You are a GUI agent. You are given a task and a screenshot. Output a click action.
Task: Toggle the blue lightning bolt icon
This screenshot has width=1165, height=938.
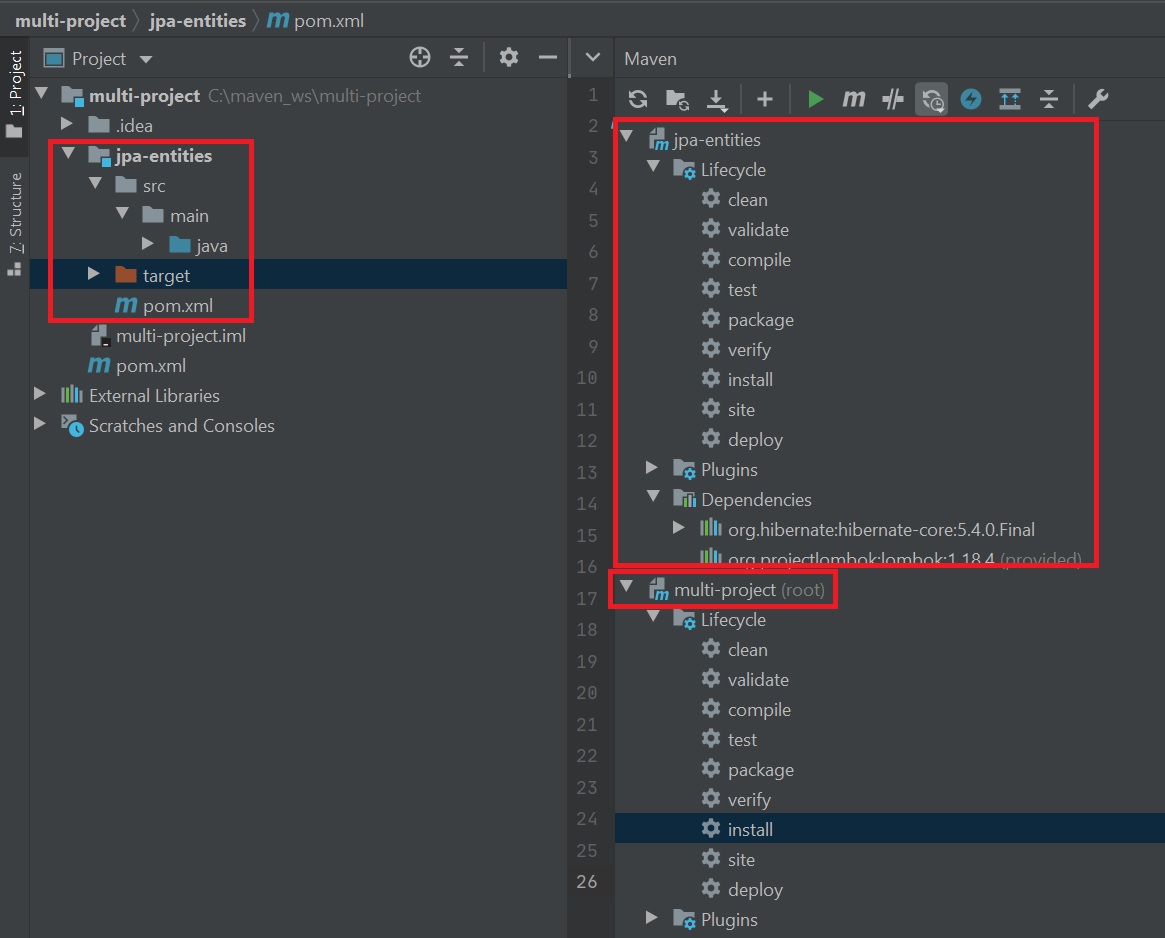click(x=970, y=99)
